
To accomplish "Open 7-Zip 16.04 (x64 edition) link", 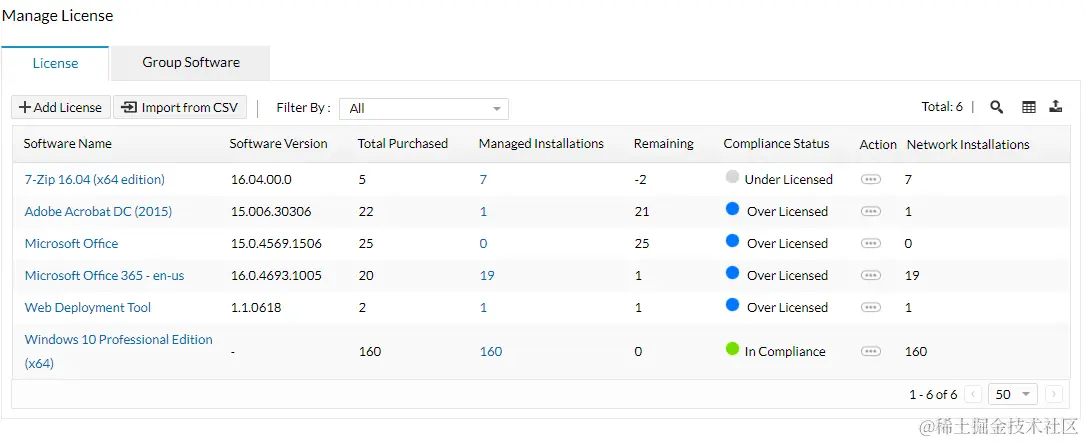I will coord(95,179).
